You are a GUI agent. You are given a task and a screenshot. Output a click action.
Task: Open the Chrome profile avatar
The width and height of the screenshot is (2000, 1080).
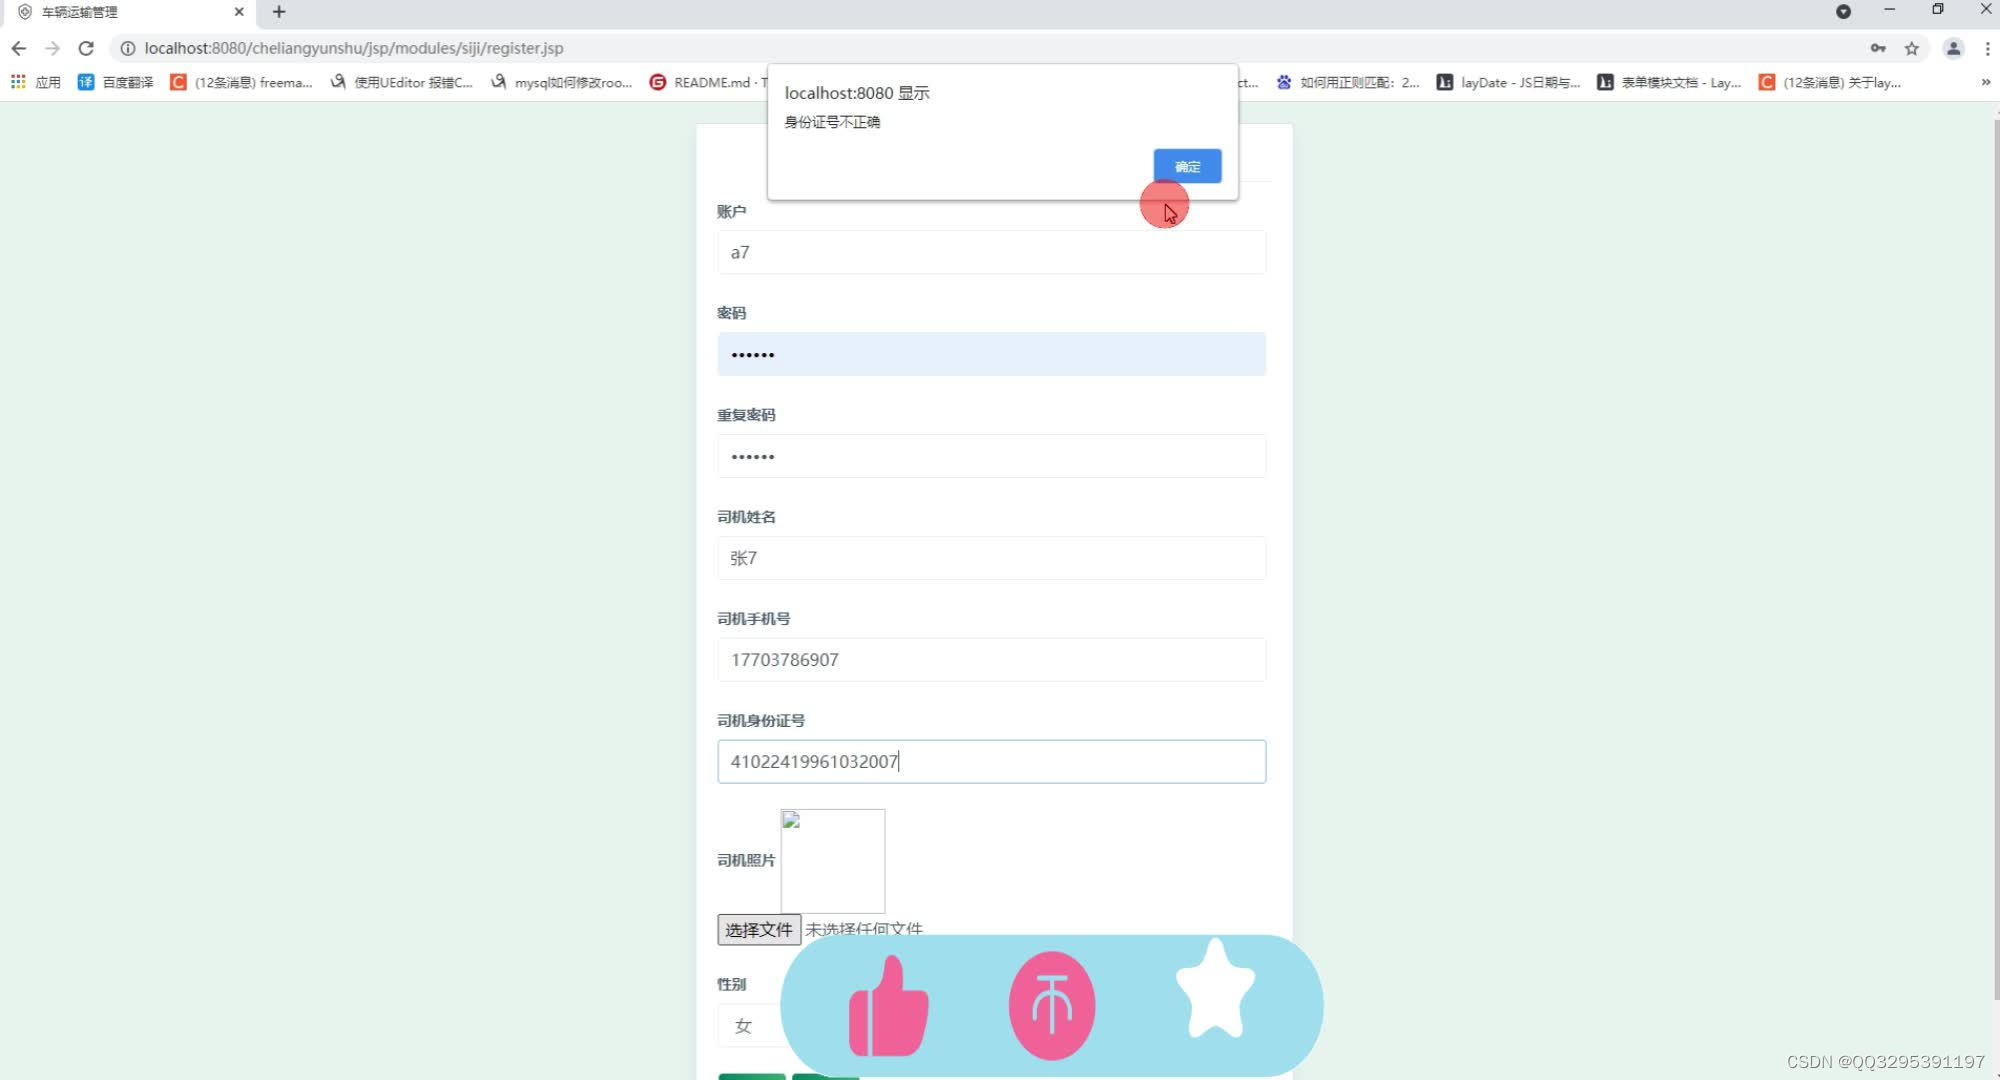click(x=1953, y=48)
